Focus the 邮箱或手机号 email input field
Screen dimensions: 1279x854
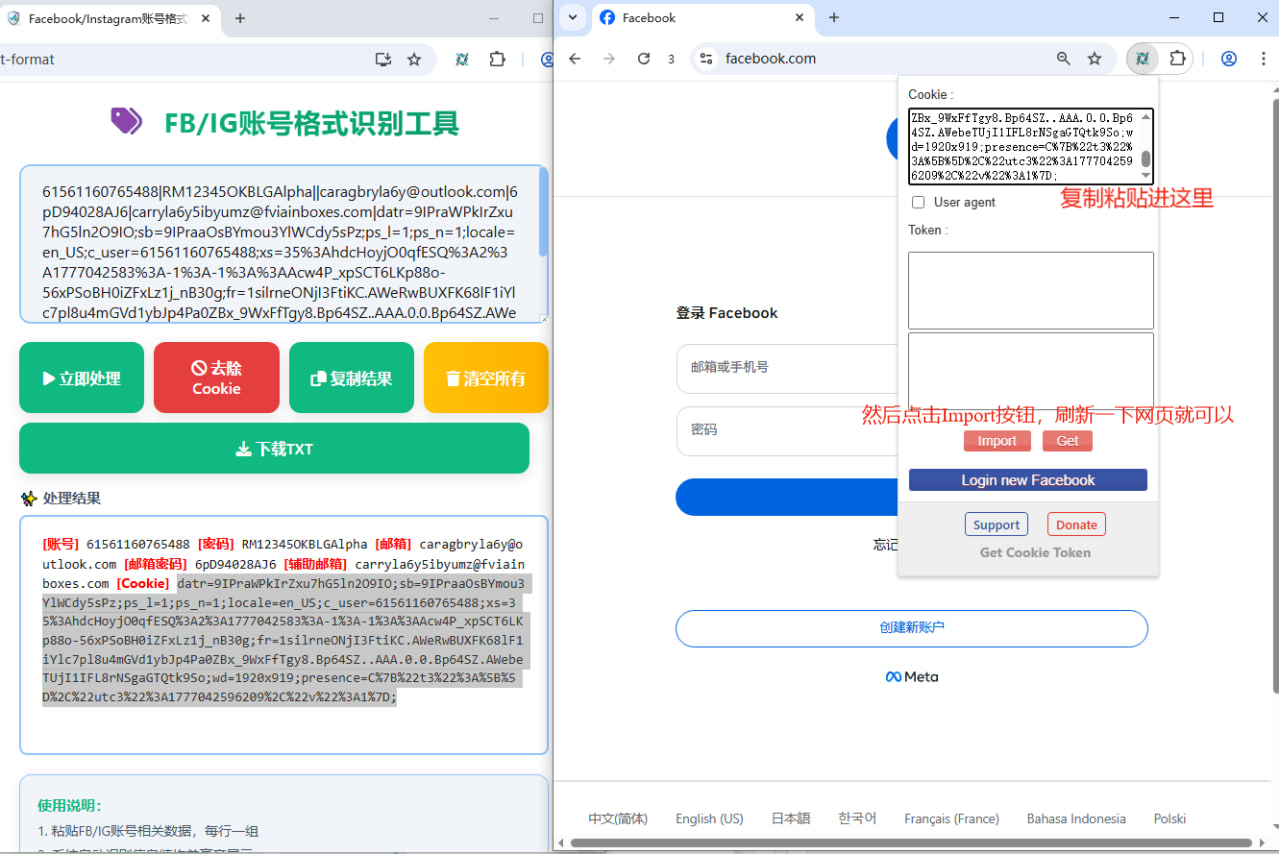[x=787, y=368]
